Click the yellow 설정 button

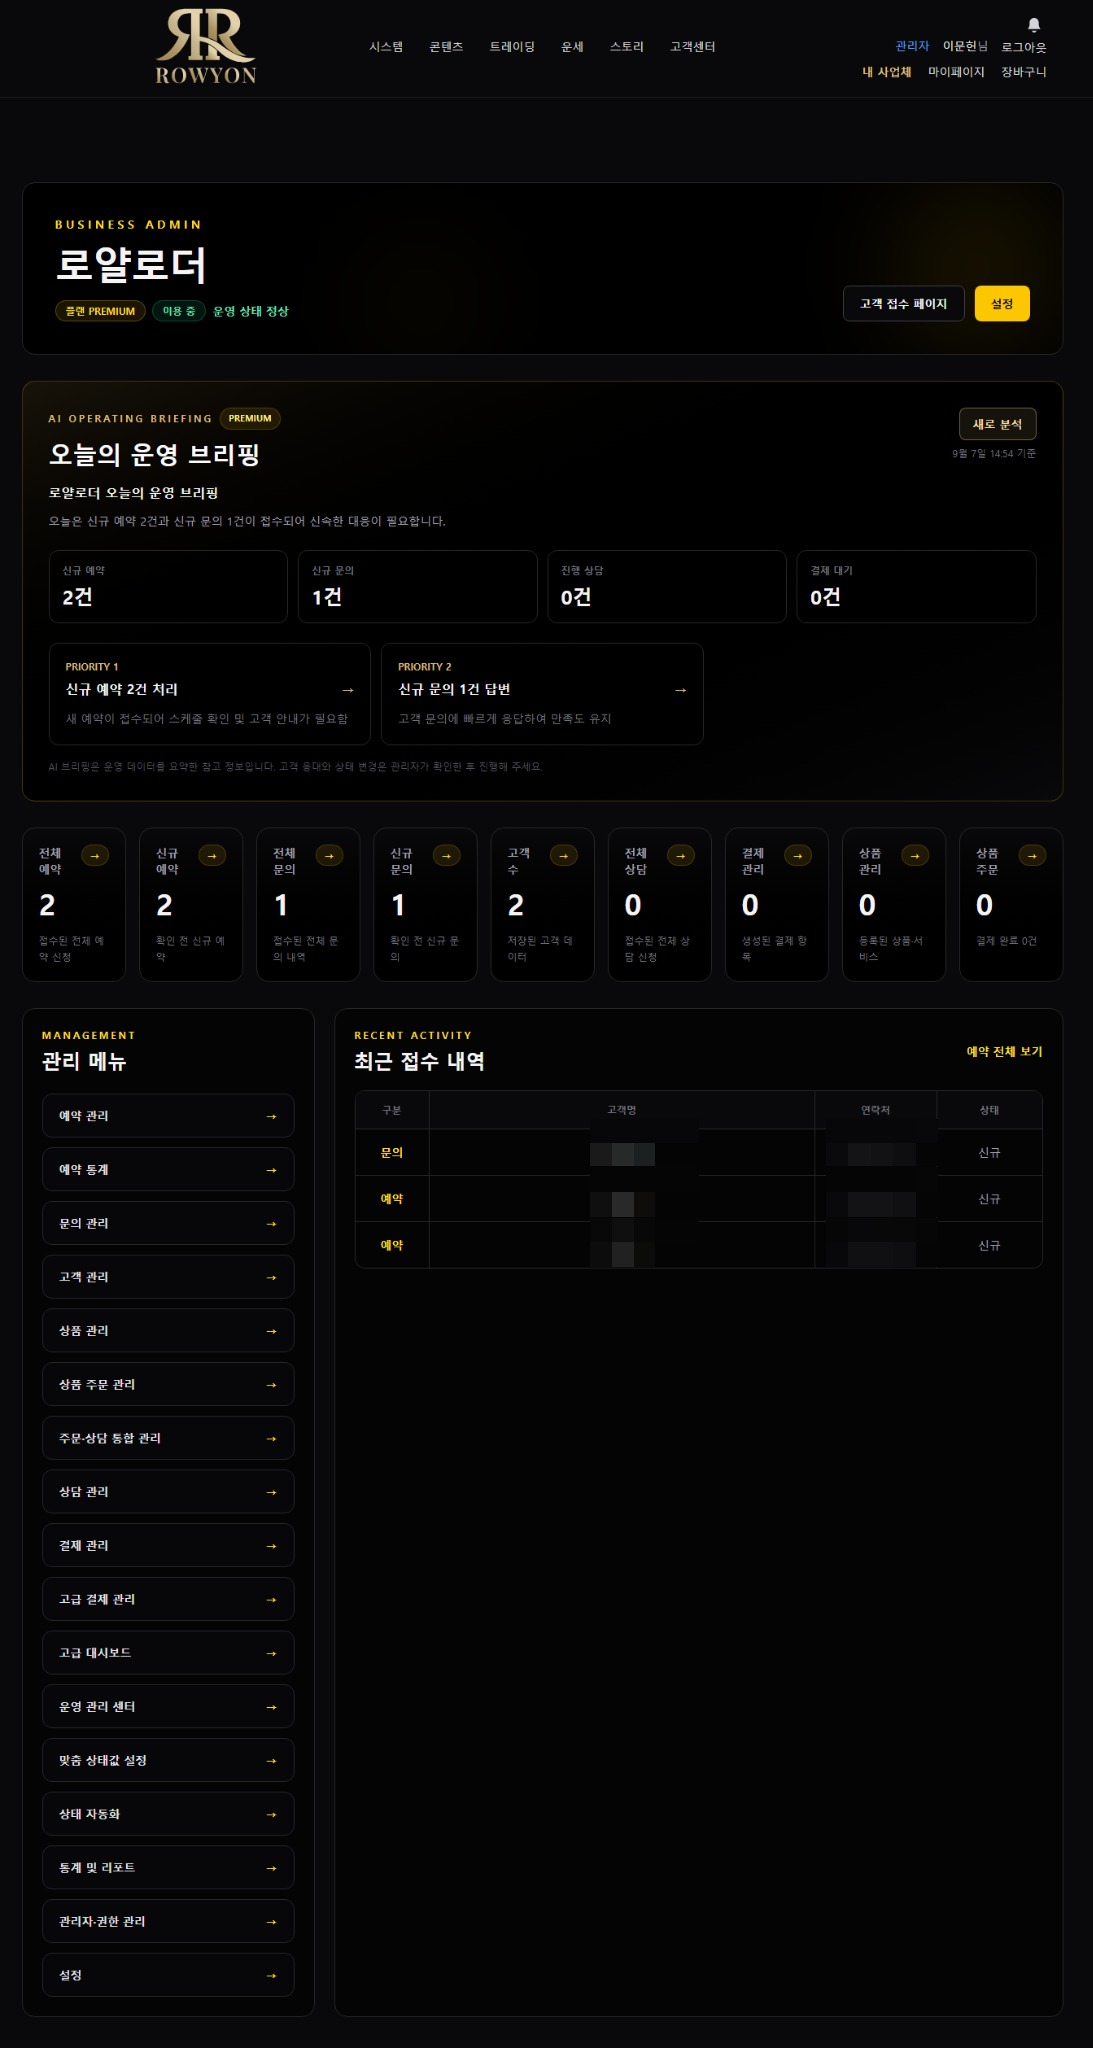1002,304
